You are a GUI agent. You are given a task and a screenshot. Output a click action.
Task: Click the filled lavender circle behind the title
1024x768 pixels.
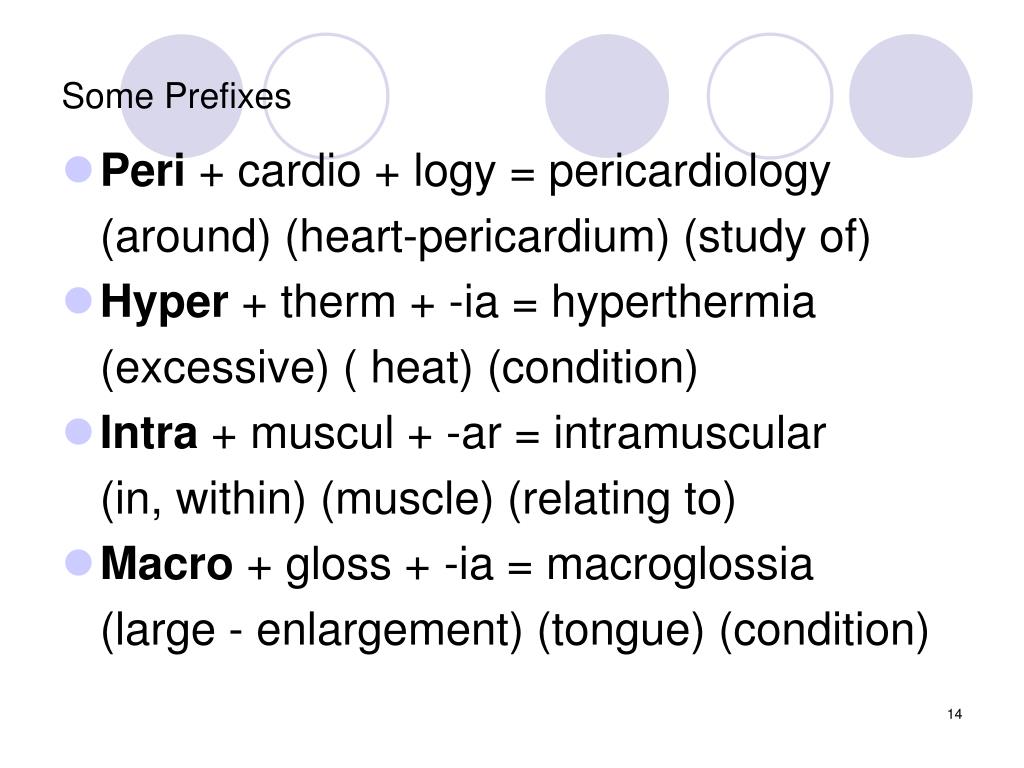(x=182, y=96)
